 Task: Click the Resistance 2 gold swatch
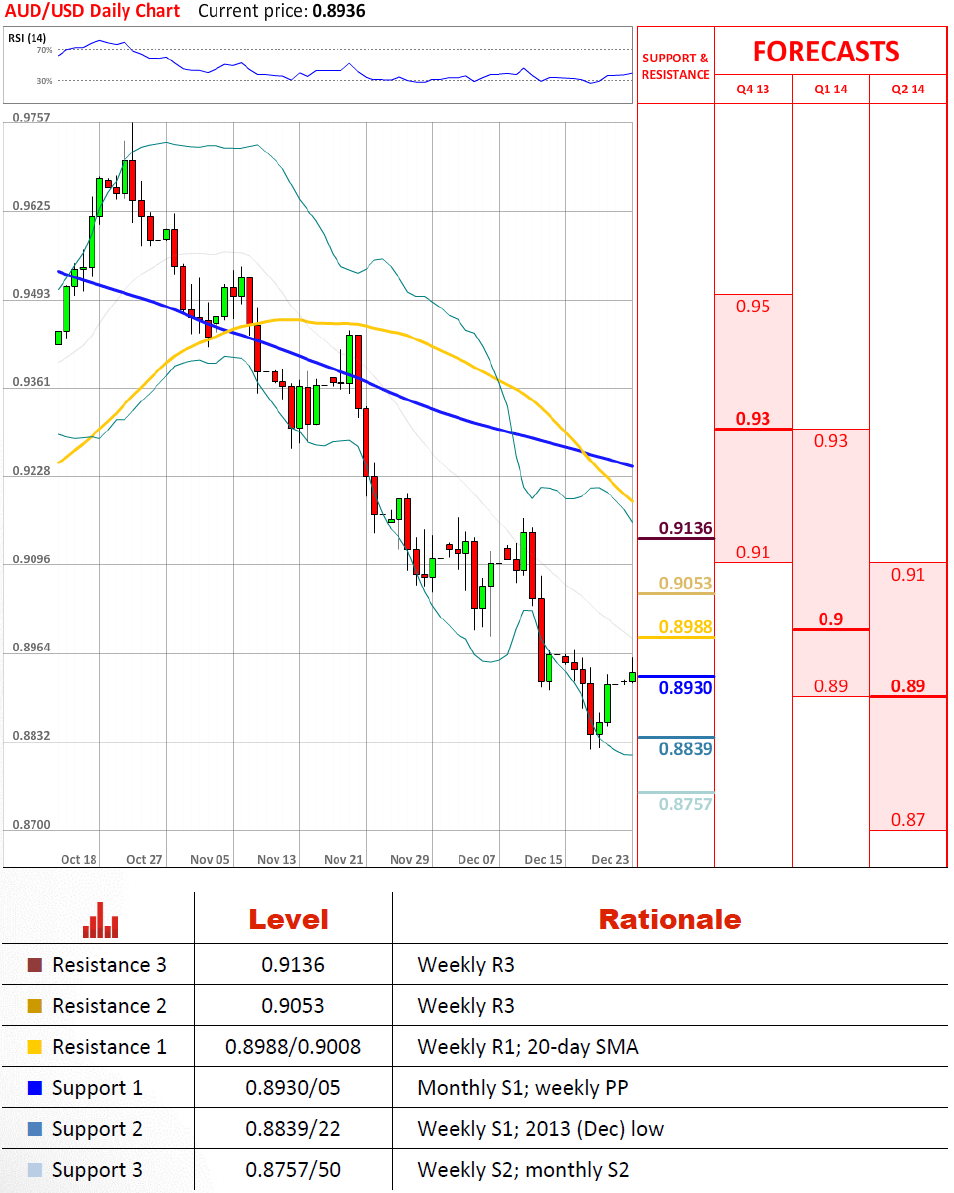35,1006
